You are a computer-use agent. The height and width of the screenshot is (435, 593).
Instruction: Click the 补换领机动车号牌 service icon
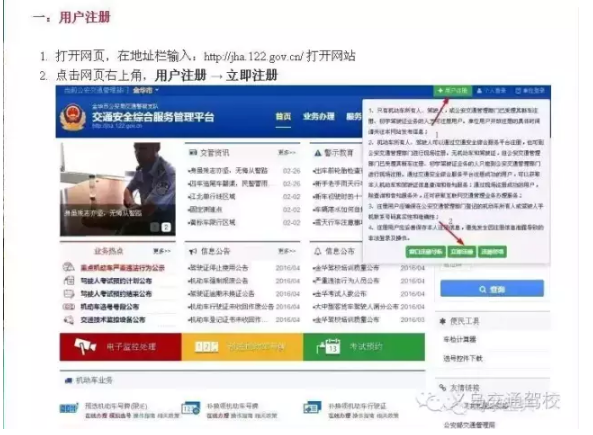click(191, 408)
